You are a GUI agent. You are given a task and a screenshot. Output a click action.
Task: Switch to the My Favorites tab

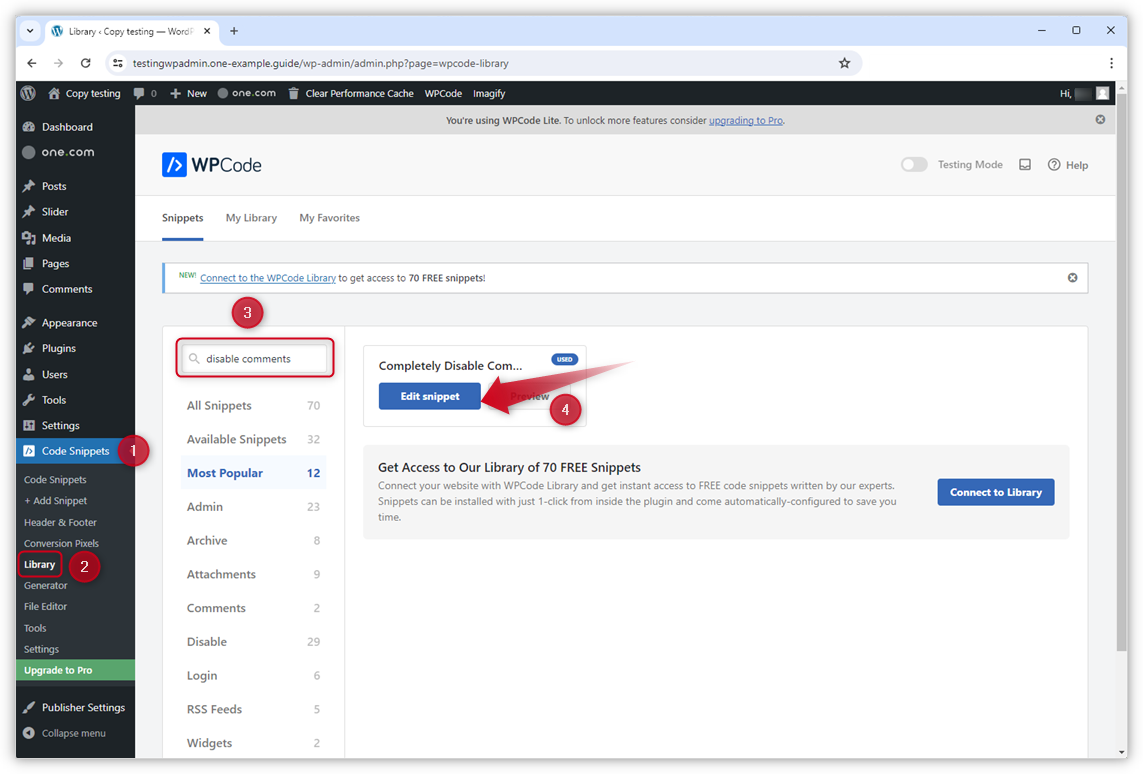click(x=329, y=218)
